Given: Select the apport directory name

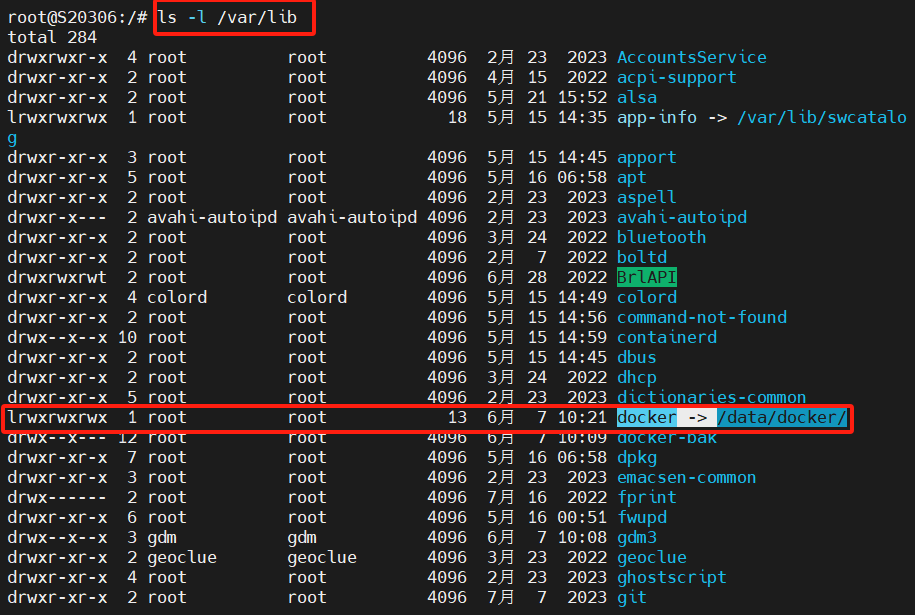Looking at the screenshot, I should coord(646,157).
